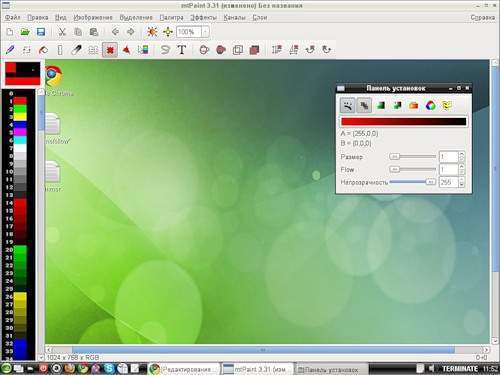The height and width of the screenshot is (375, 500).
Task: Open the Каналы menu
Action: click(234, 17)
